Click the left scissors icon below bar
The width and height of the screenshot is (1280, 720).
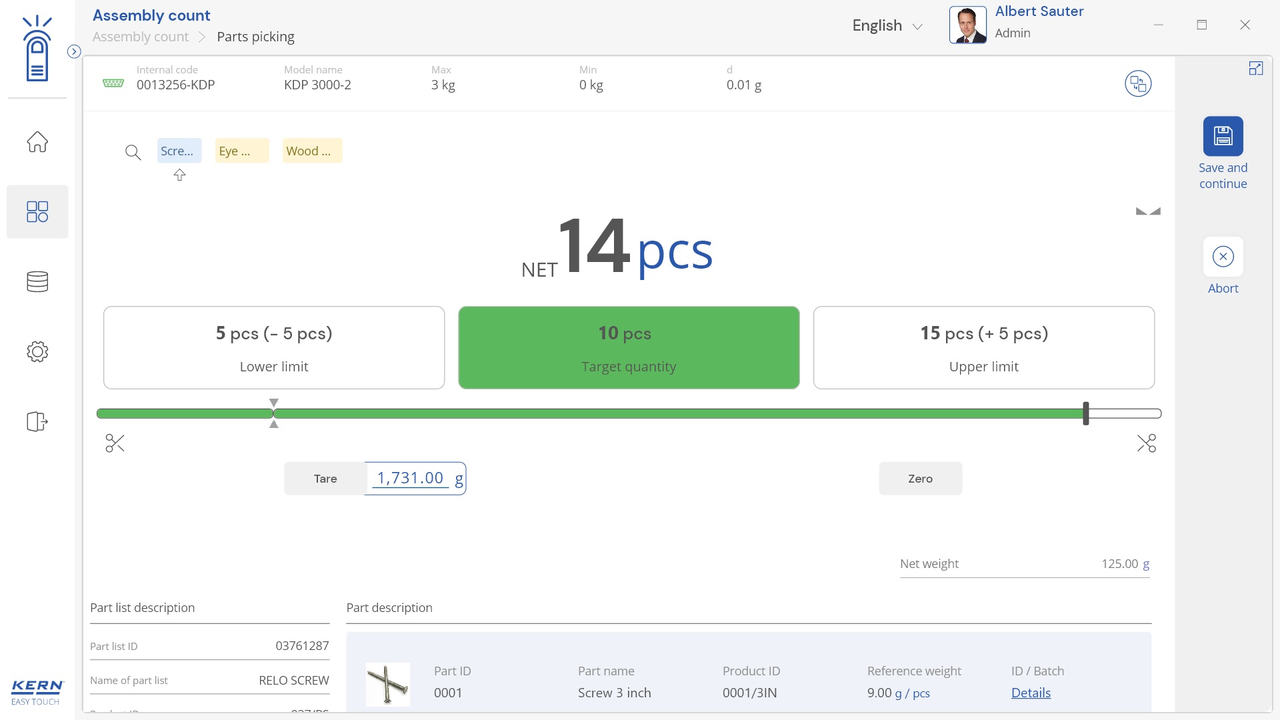115,444
